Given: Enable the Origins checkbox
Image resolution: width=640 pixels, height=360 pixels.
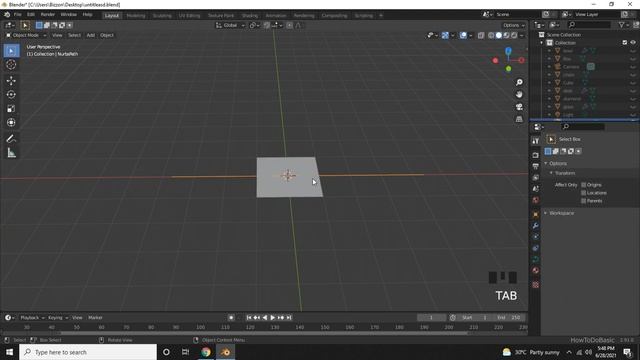Looking at the screenshot, I should point(584,185).
